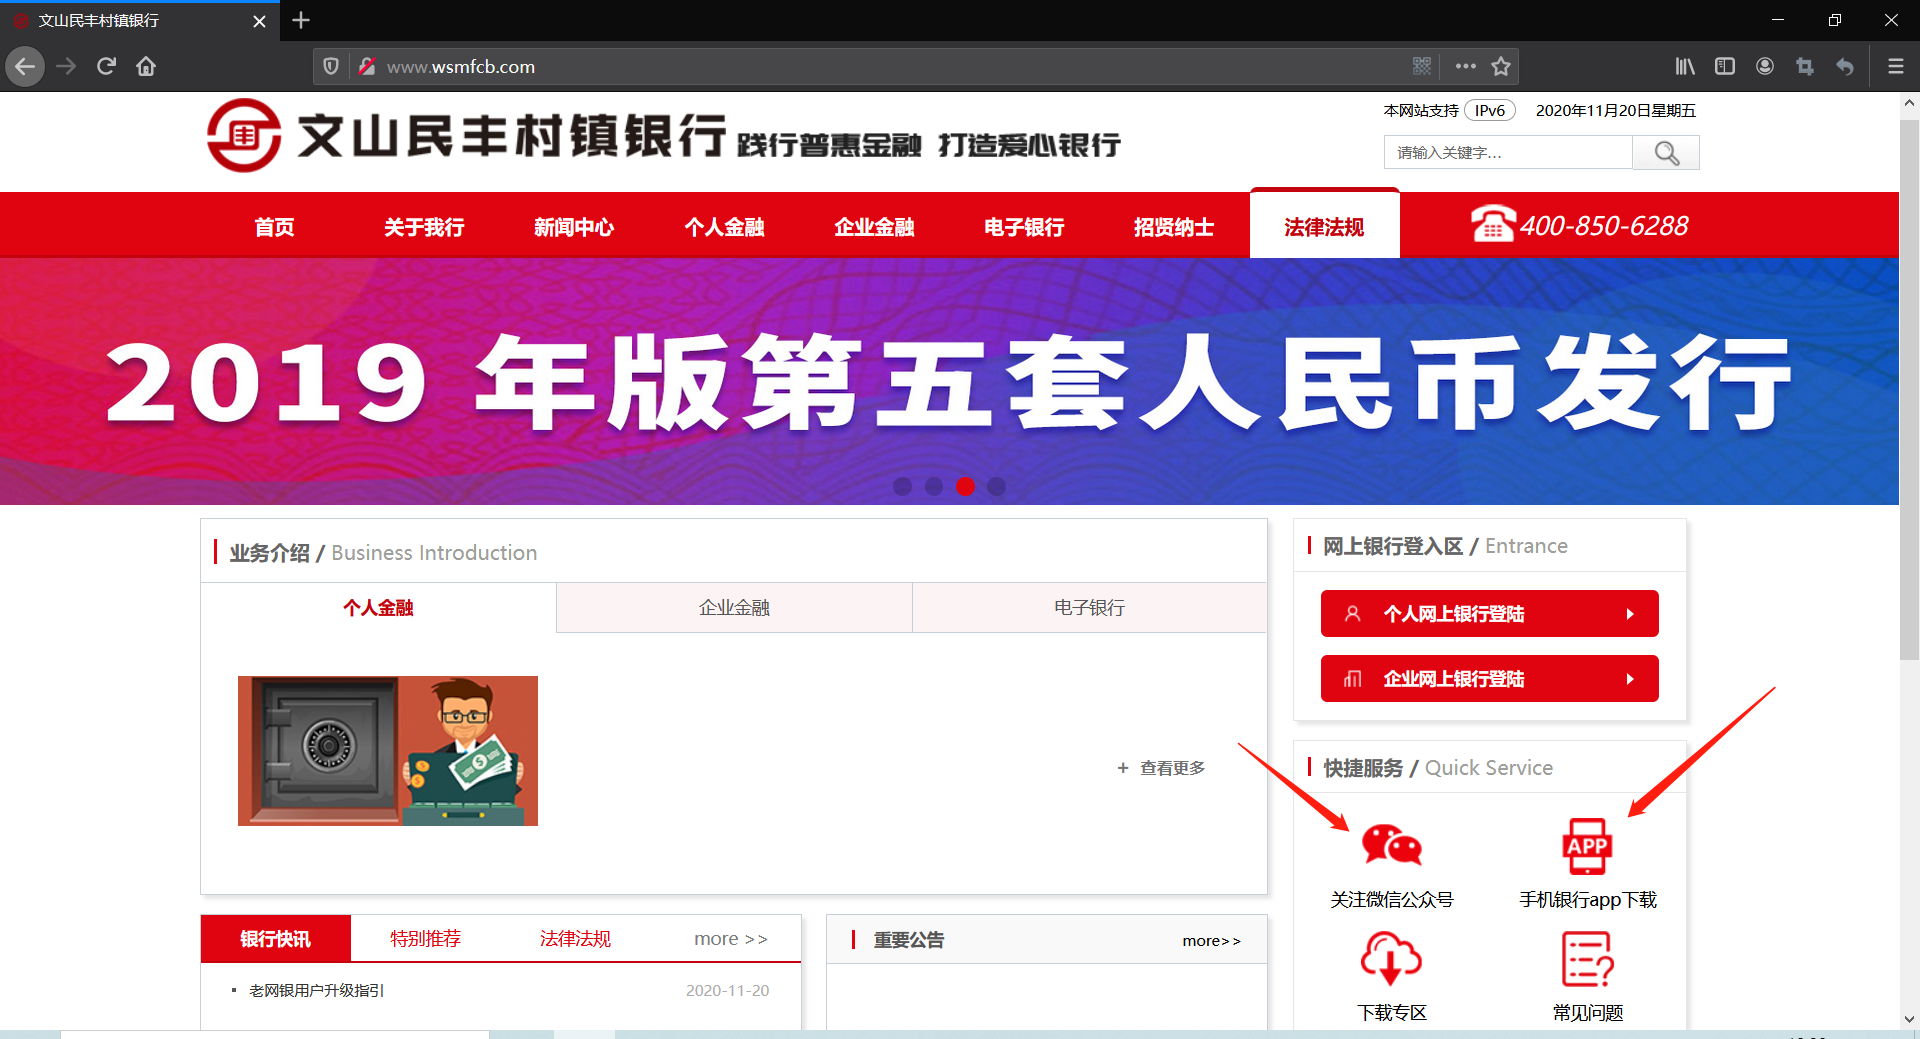Click the 请输入关键字 search field
The width and height of the screenshot is (1920, 1039).
pyautogui.click(x=1508, y=153)
